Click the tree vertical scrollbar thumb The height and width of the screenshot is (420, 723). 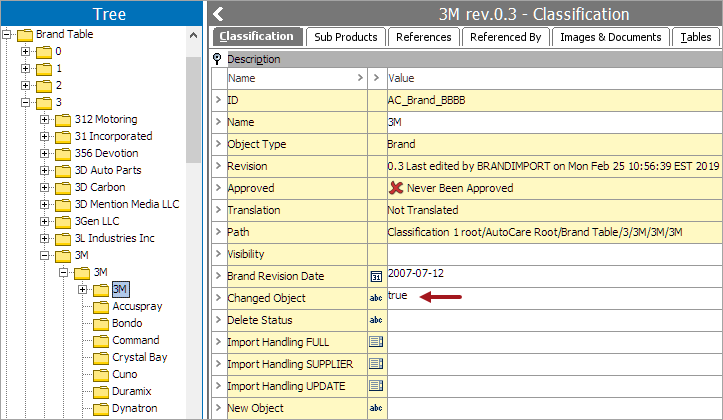point(194,110)
